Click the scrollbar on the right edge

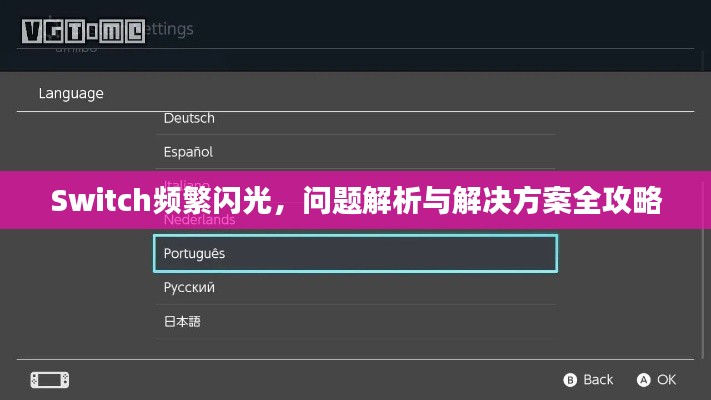[703, 270]
